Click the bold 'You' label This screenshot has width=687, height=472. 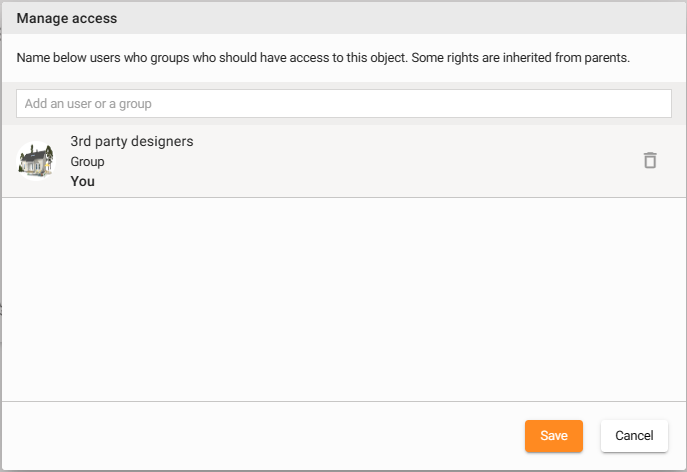click(x=82, y=181)
